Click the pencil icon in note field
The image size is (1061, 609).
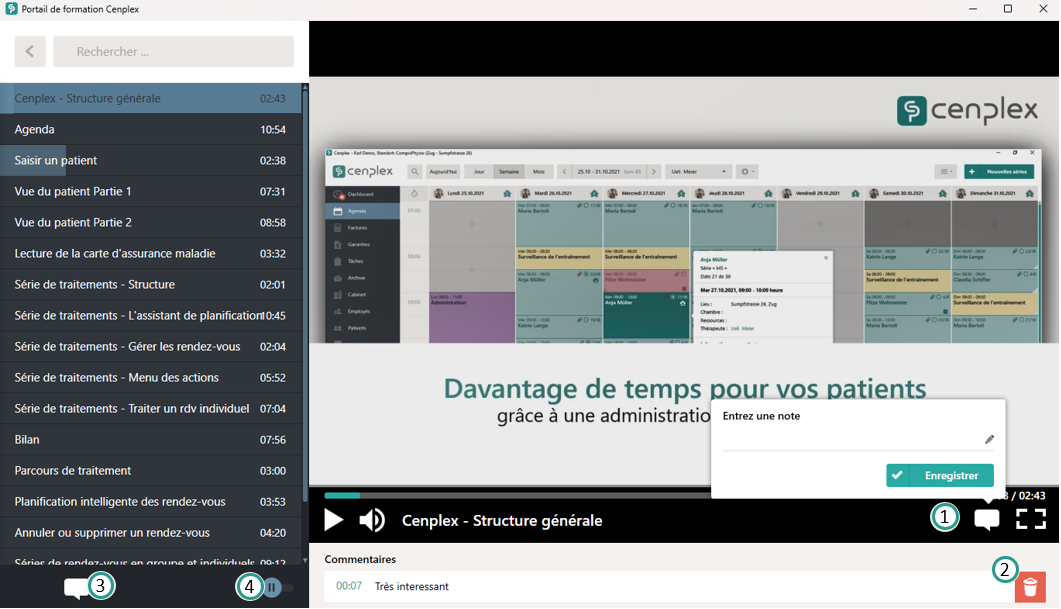pos(989,439)
